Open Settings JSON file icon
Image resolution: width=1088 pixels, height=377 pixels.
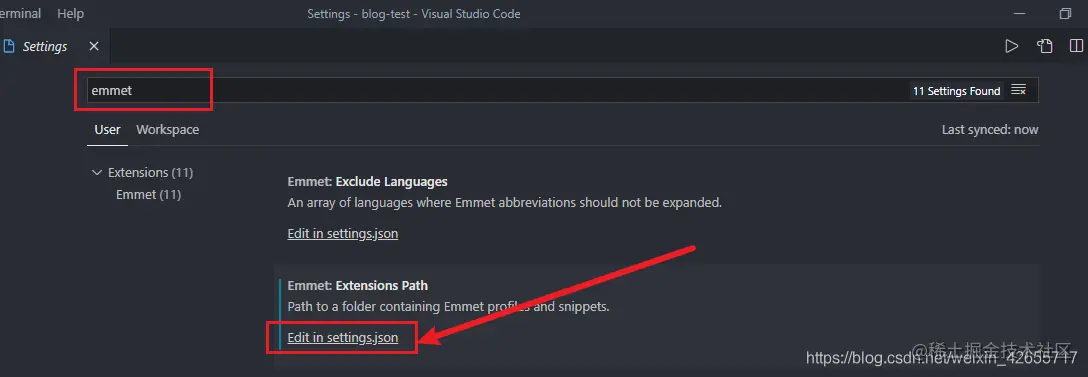[1044, 47]
